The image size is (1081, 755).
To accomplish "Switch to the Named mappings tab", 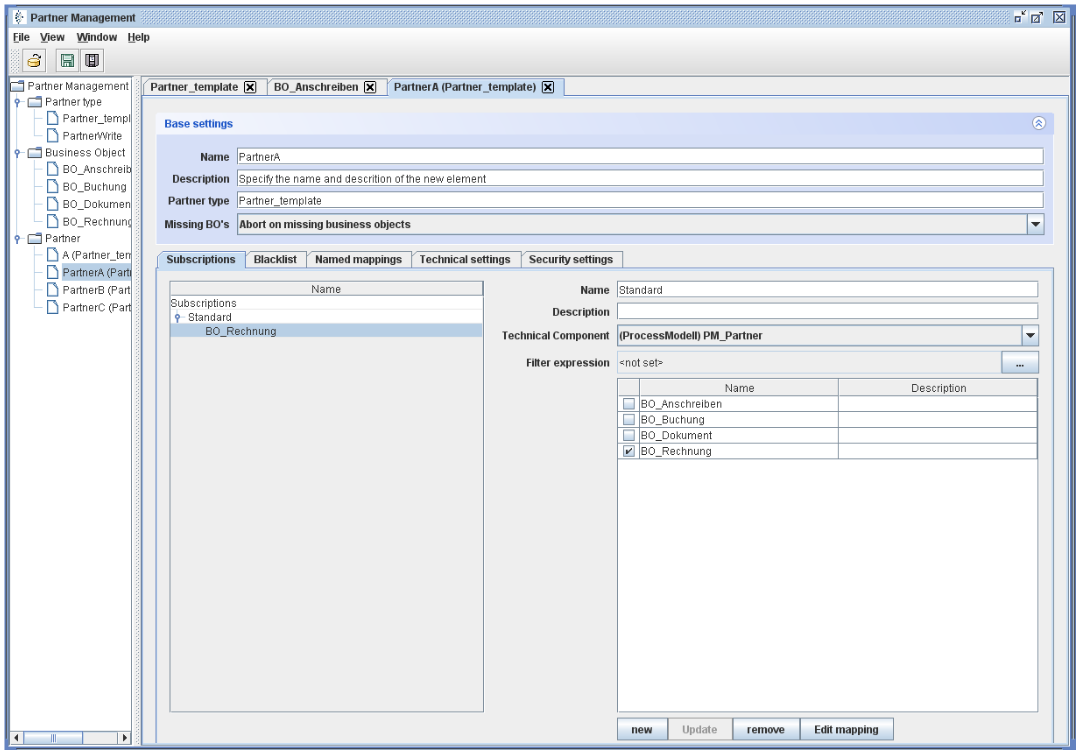I will tap(358, 259).
